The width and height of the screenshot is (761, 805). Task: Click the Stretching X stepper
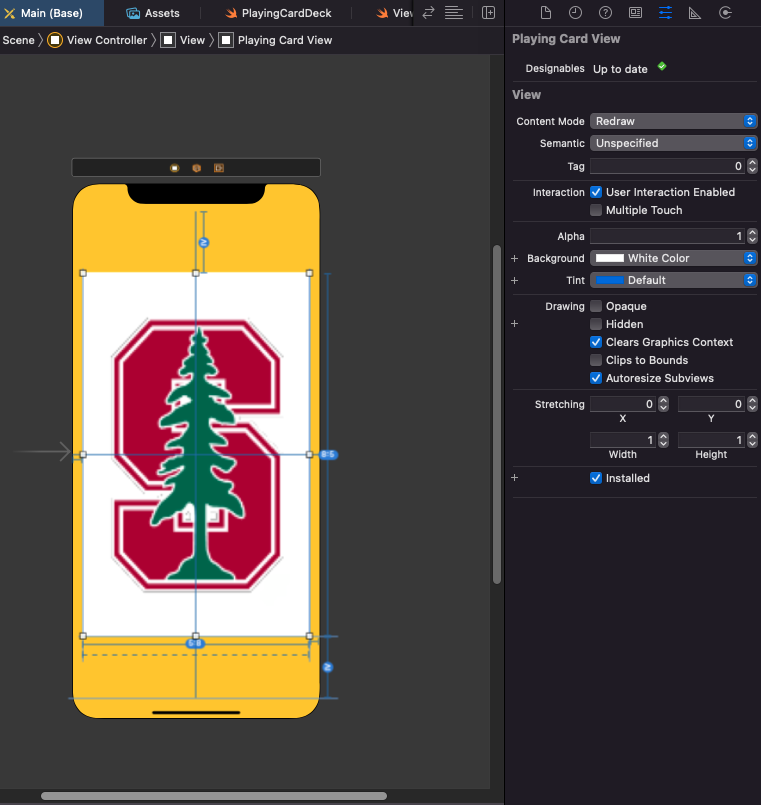(x=663, y=404)
